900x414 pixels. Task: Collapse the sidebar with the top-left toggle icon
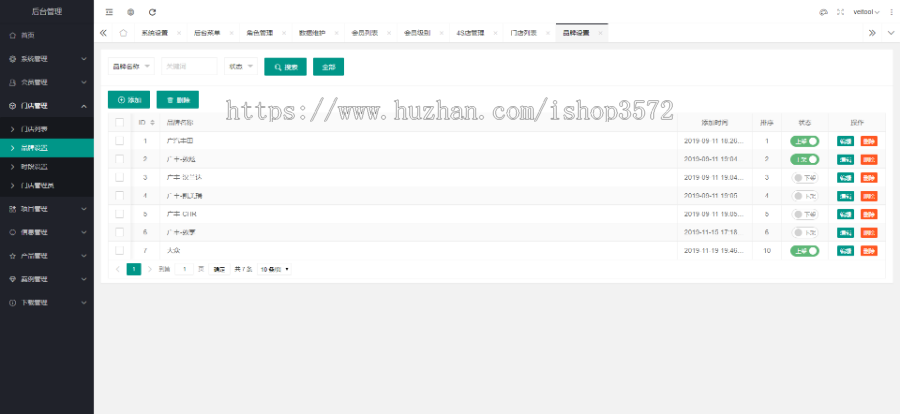[109, 12]
